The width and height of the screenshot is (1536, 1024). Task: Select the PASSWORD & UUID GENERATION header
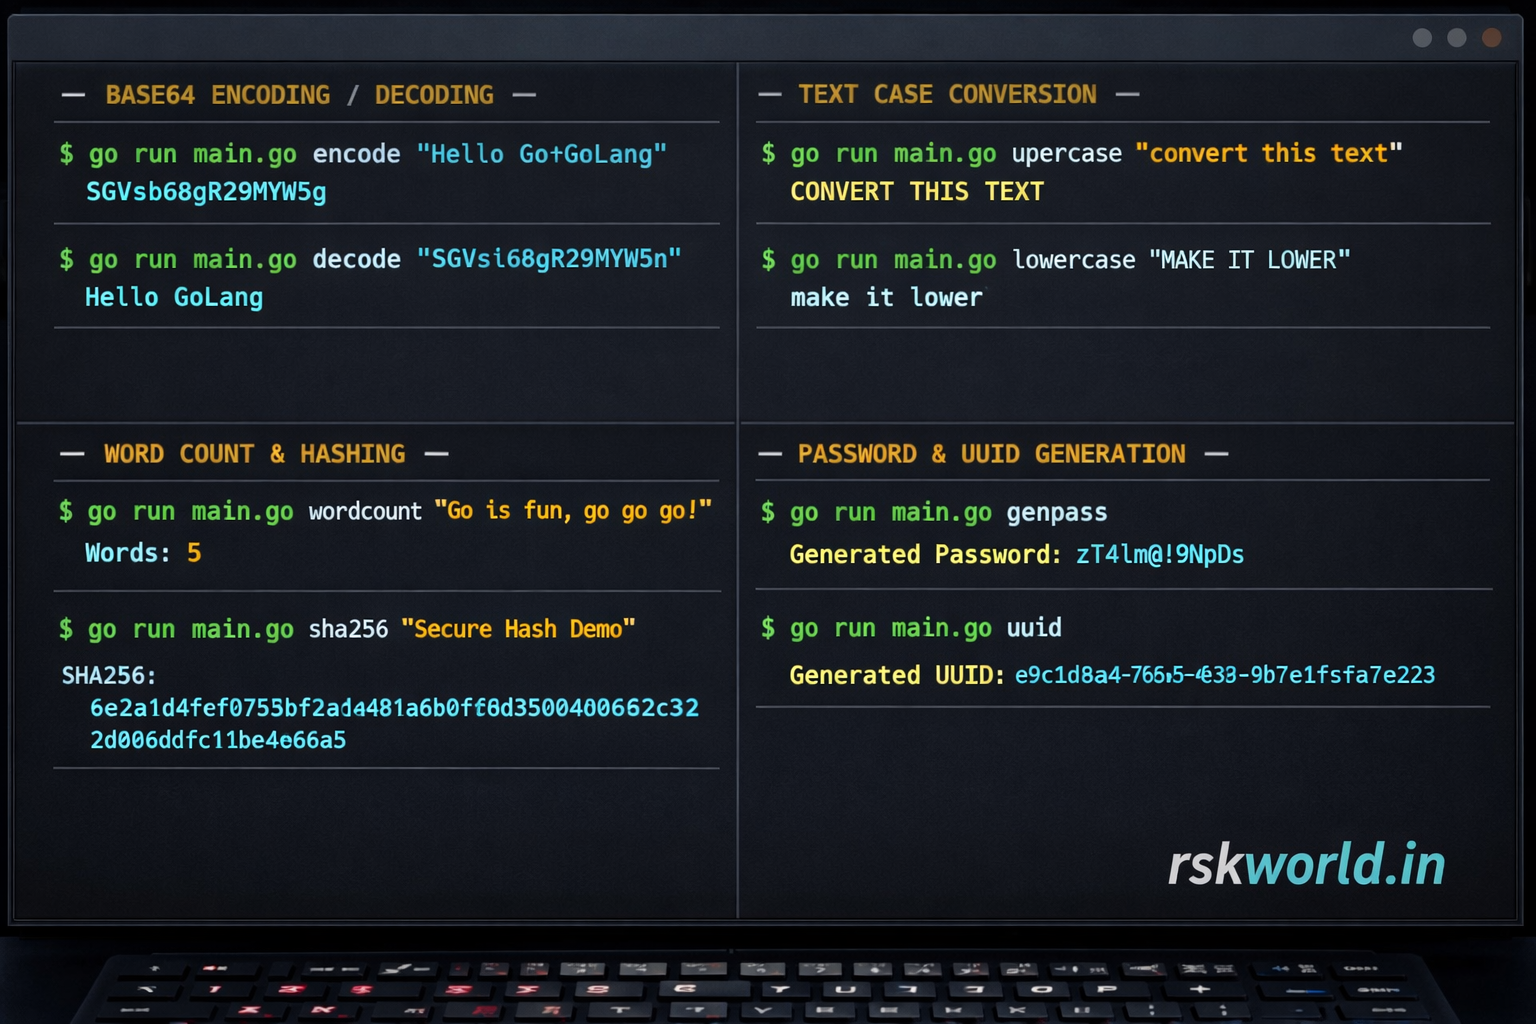click(991, 453)
